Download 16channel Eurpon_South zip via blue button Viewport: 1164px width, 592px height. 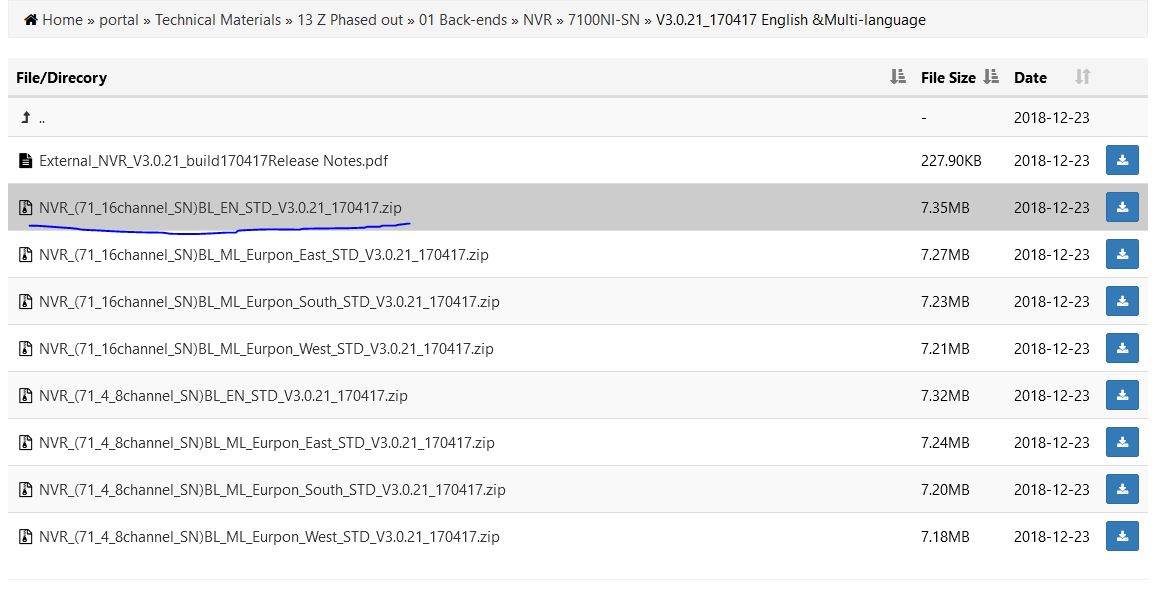click(x=1122, y=301)
